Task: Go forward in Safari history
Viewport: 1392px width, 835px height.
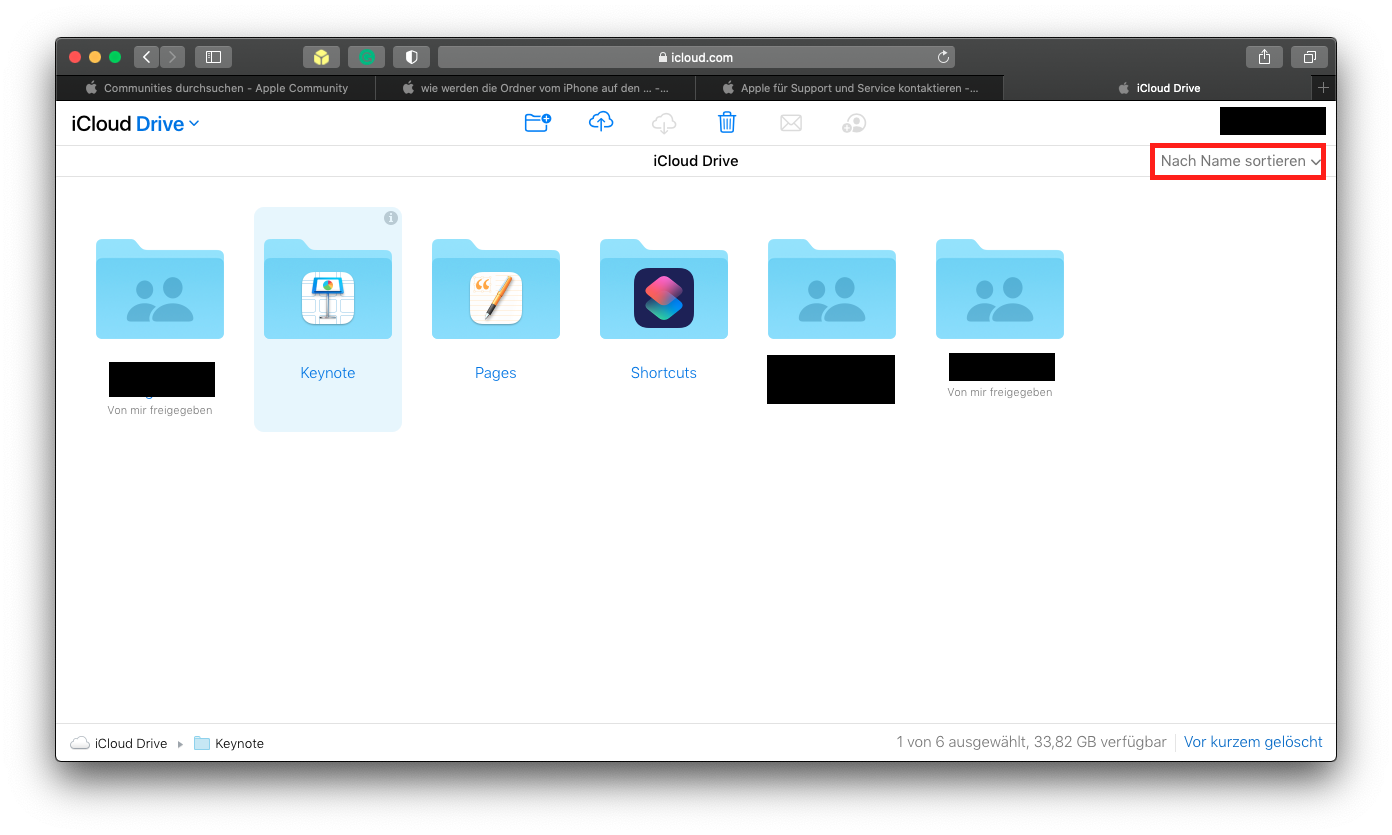Action: pyautogui.click(x=173, y=57)
